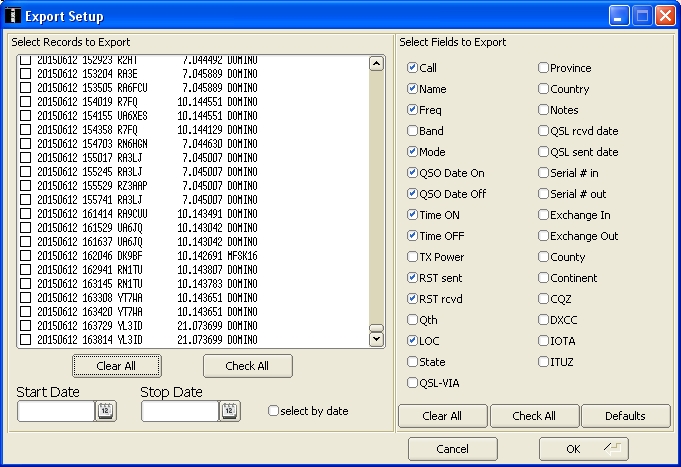This screenshot has width=681, height=467.
Task: Click the Cancel button
Action: 452,449
